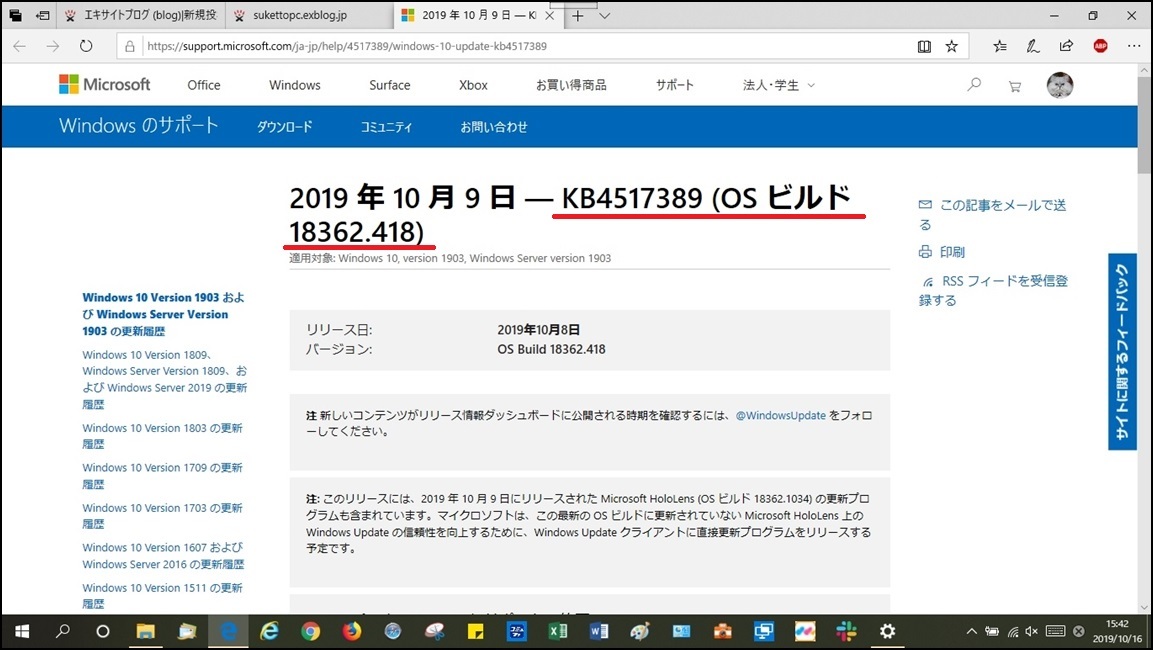1153x650 pixels.
Task: Close the active KB4517389 tab
Action: (x=549, y=15)
